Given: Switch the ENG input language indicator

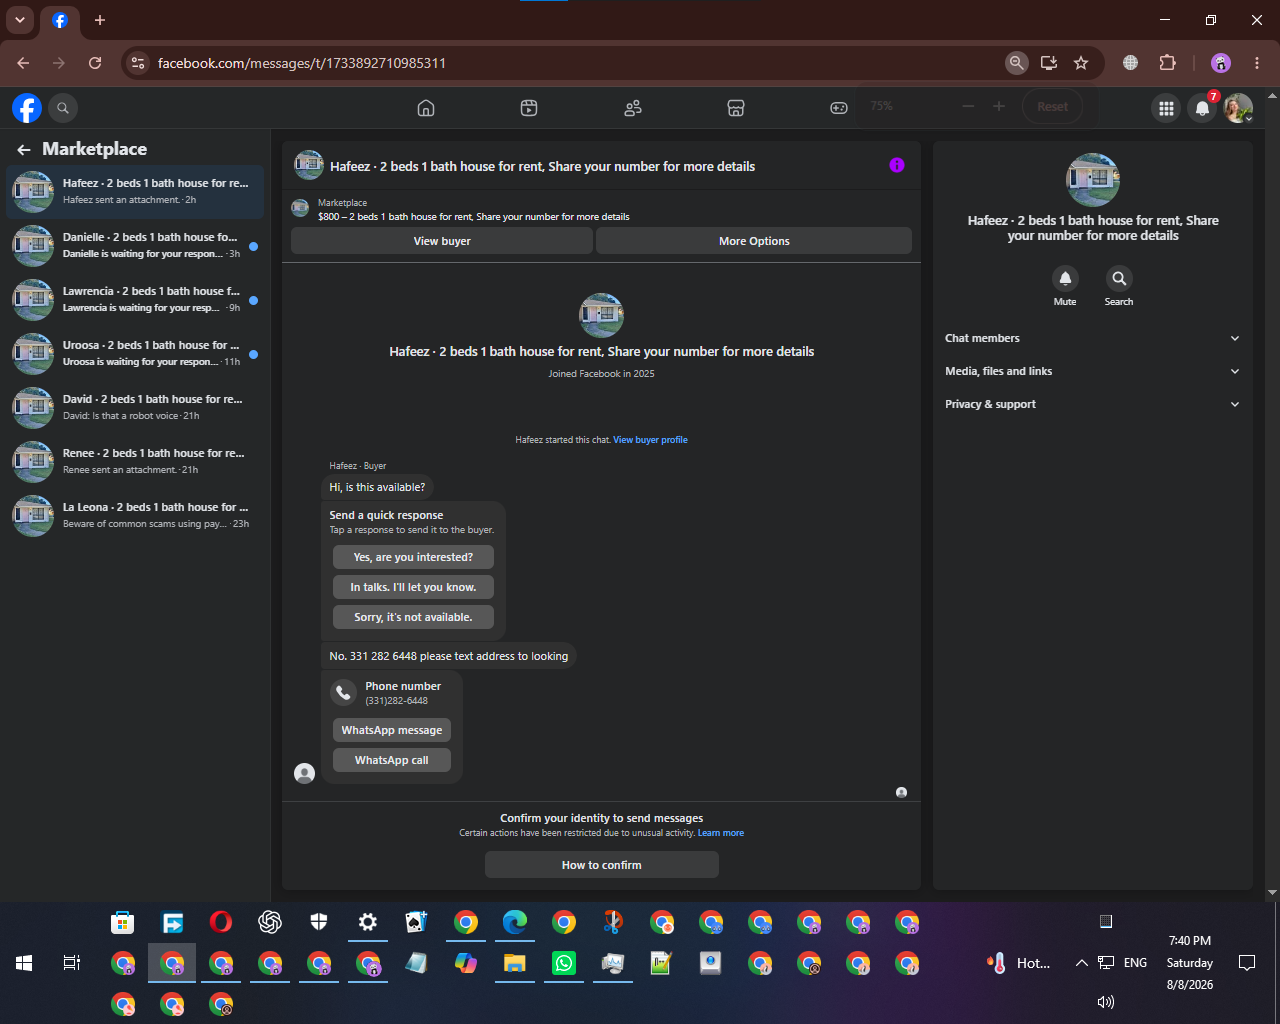Looking at the screenshot, I should click(x=1135, y=963).
